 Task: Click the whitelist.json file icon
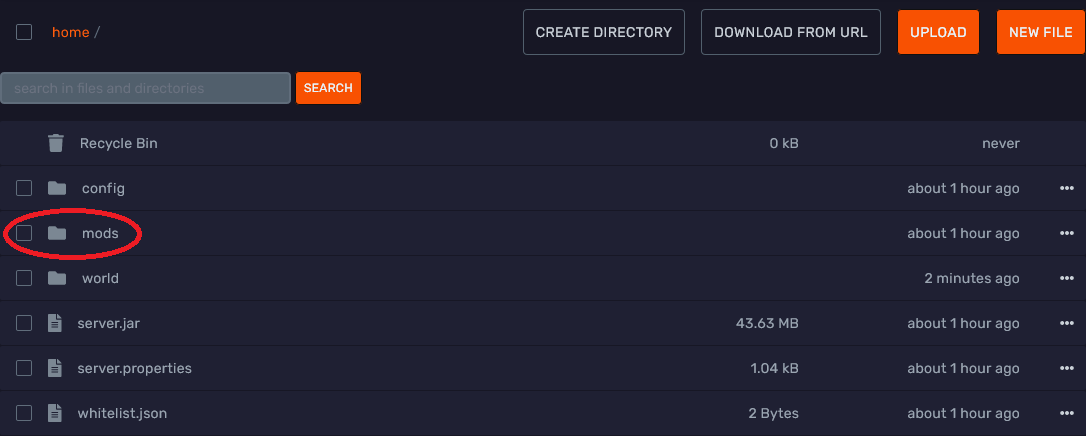(55, 413)
